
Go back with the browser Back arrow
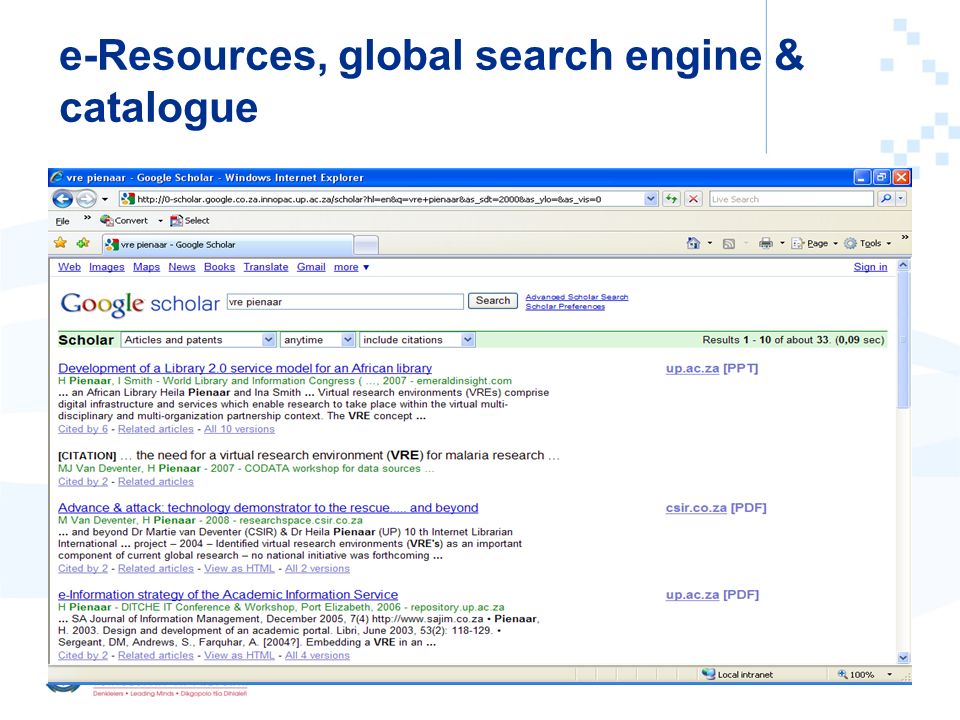pyautogui.click(x=62, y=199)
